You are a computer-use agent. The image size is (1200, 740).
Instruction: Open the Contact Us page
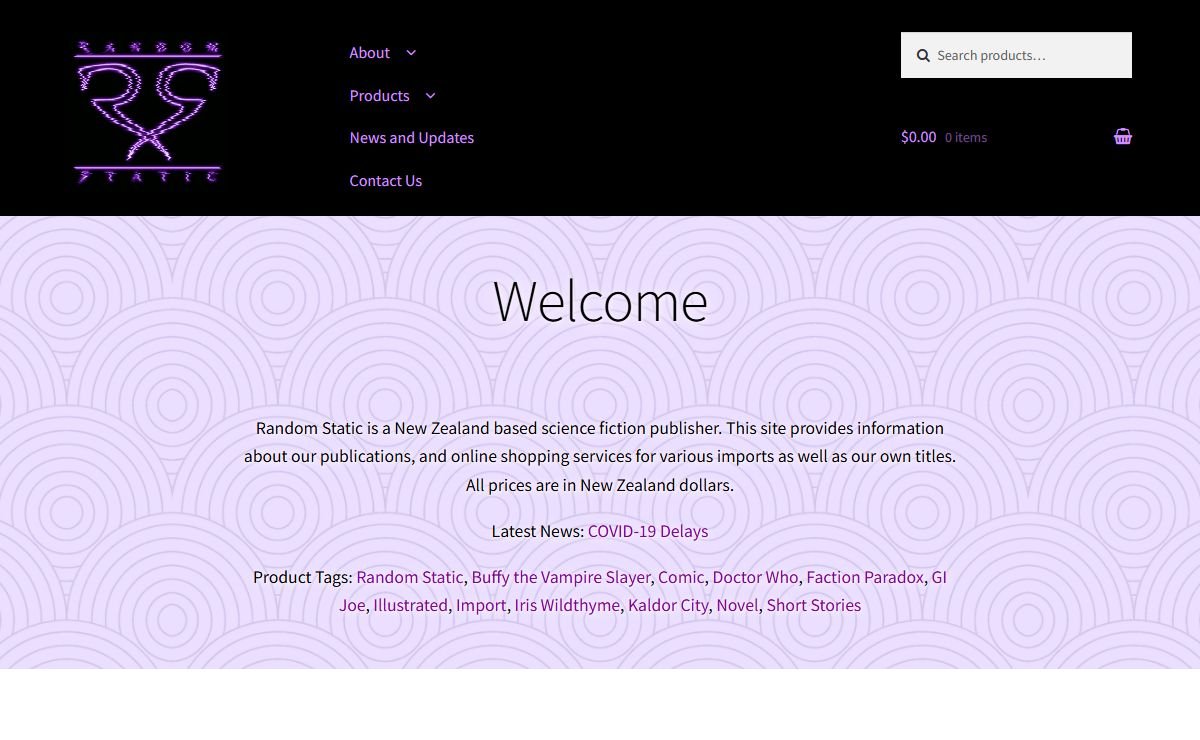tap(385, 181)
